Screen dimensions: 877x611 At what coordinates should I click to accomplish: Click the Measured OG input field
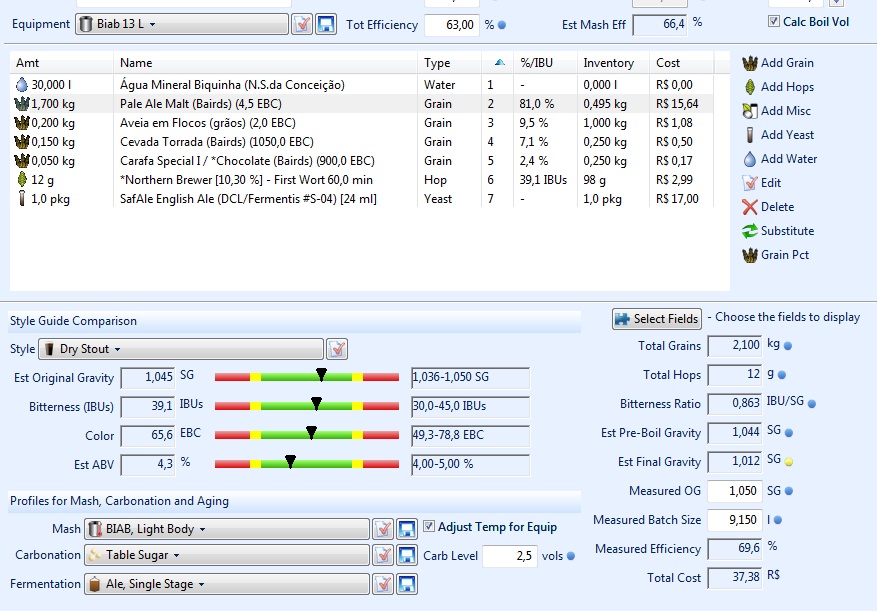click(x=734, y=491)
